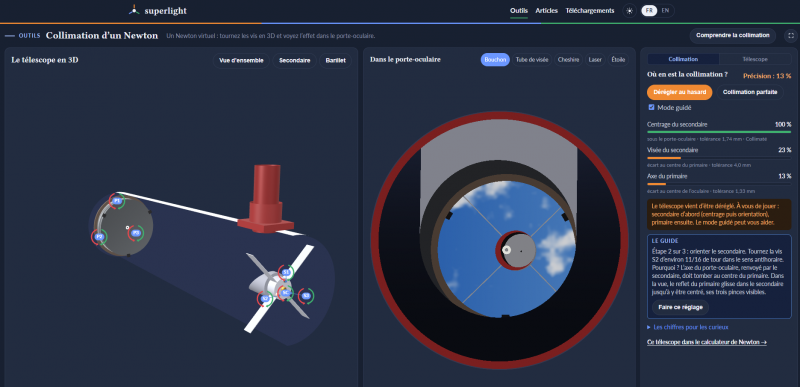Click the Secondaire camera view button
Viewport: 800px width, 387px height.
(294, 61)
